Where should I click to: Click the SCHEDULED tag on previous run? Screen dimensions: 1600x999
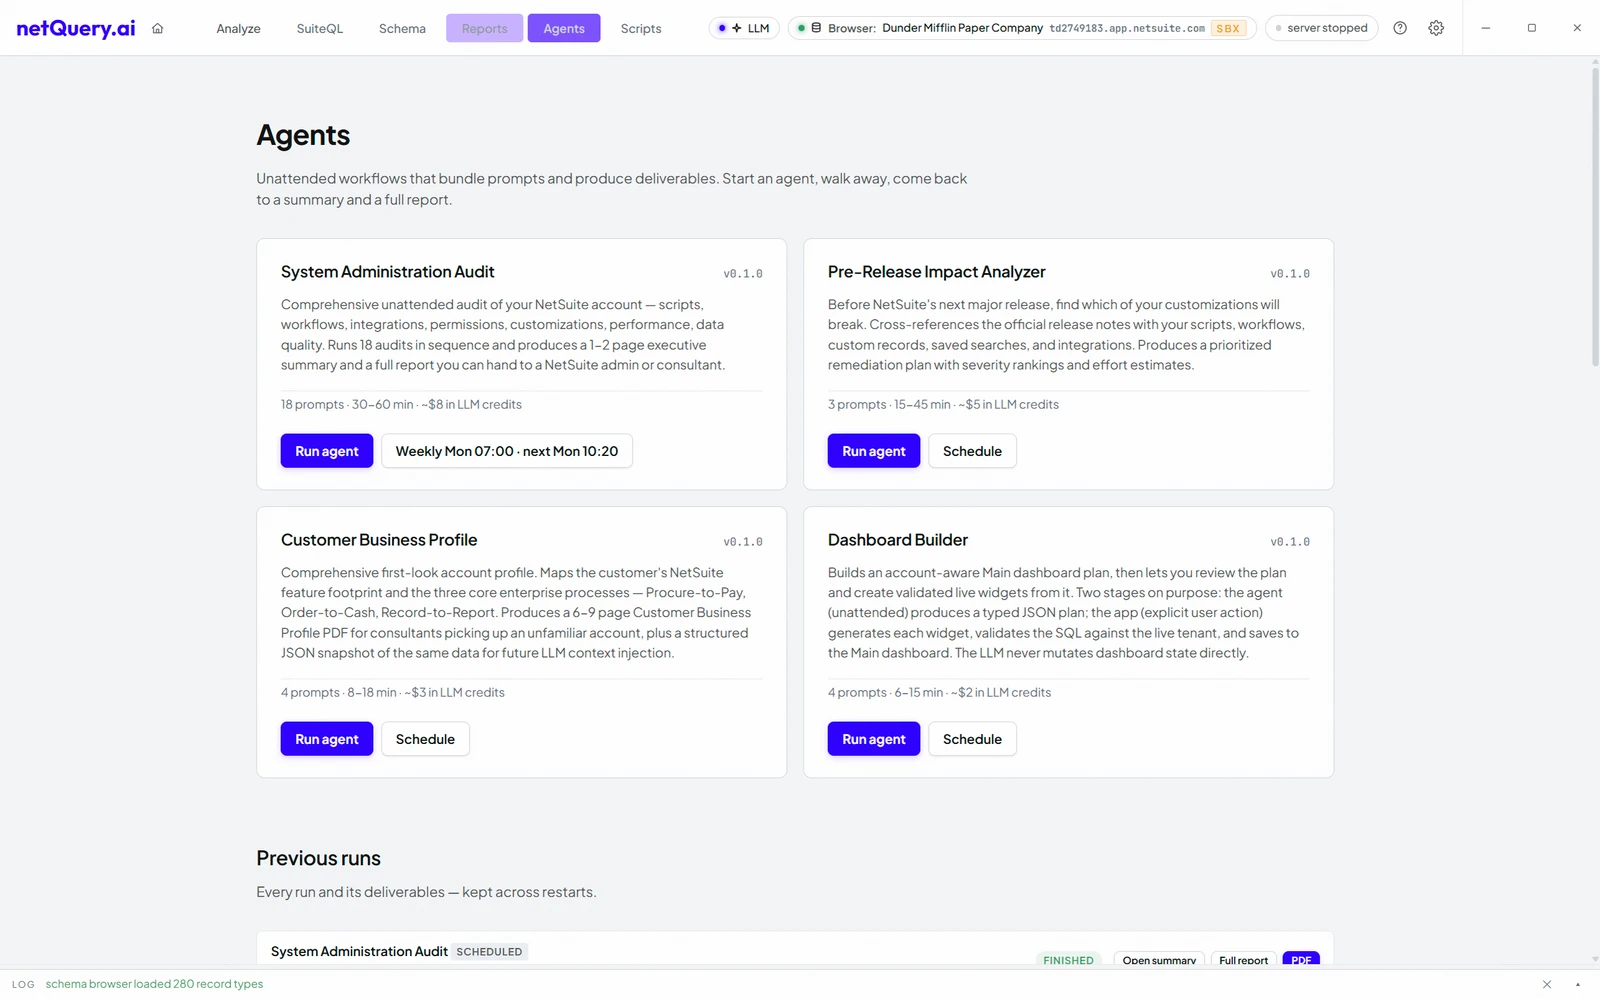(489, 952)
